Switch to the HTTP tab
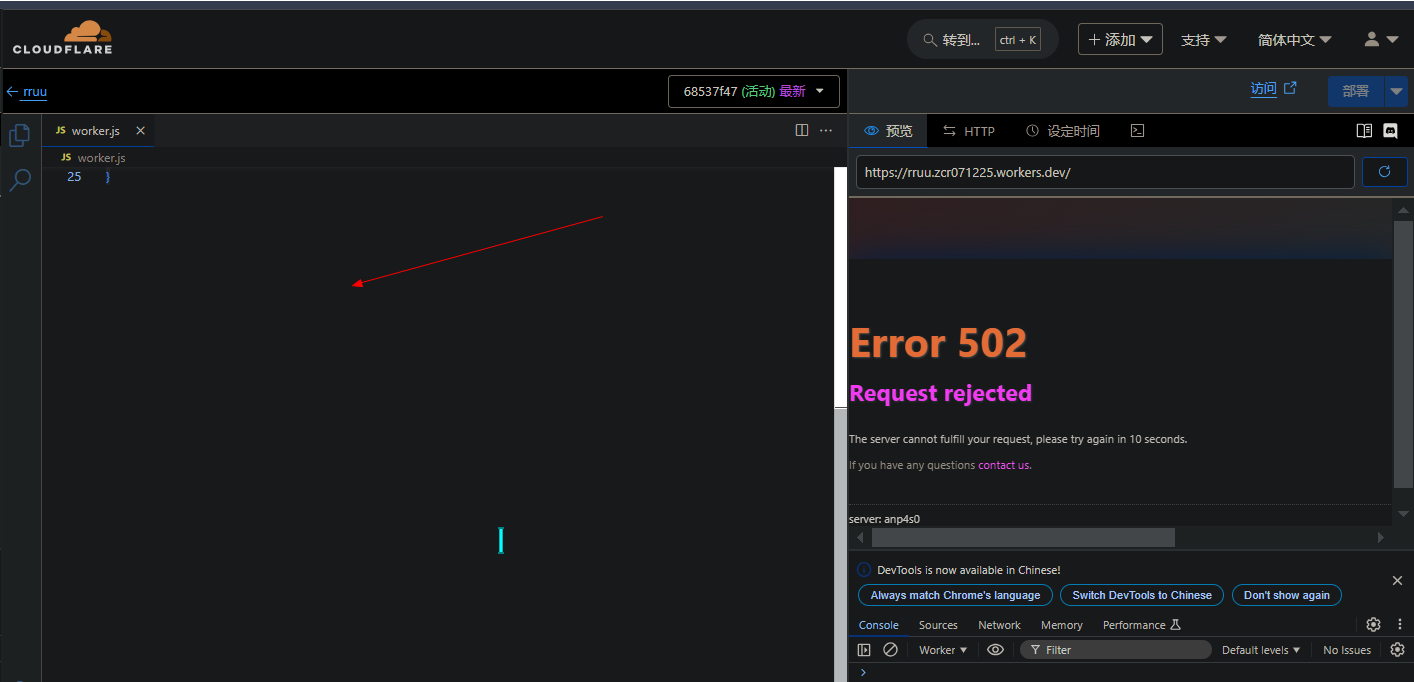 coord(969,131)
